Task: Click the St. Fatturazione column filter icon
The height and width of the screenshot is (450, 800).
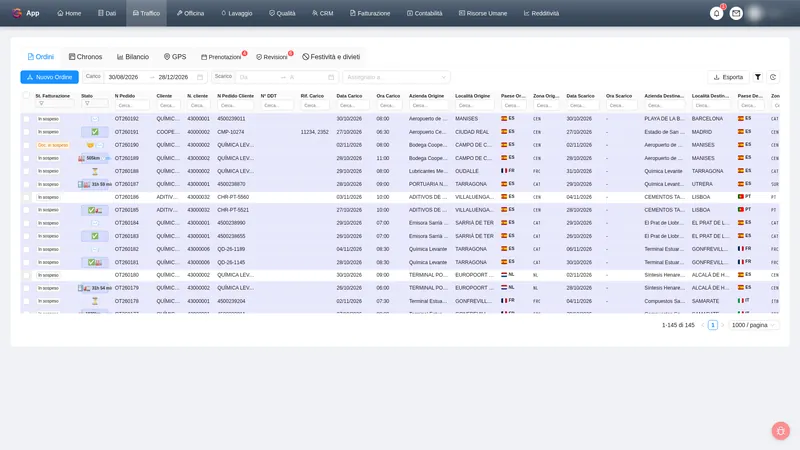Action: [x=41, y=104]
